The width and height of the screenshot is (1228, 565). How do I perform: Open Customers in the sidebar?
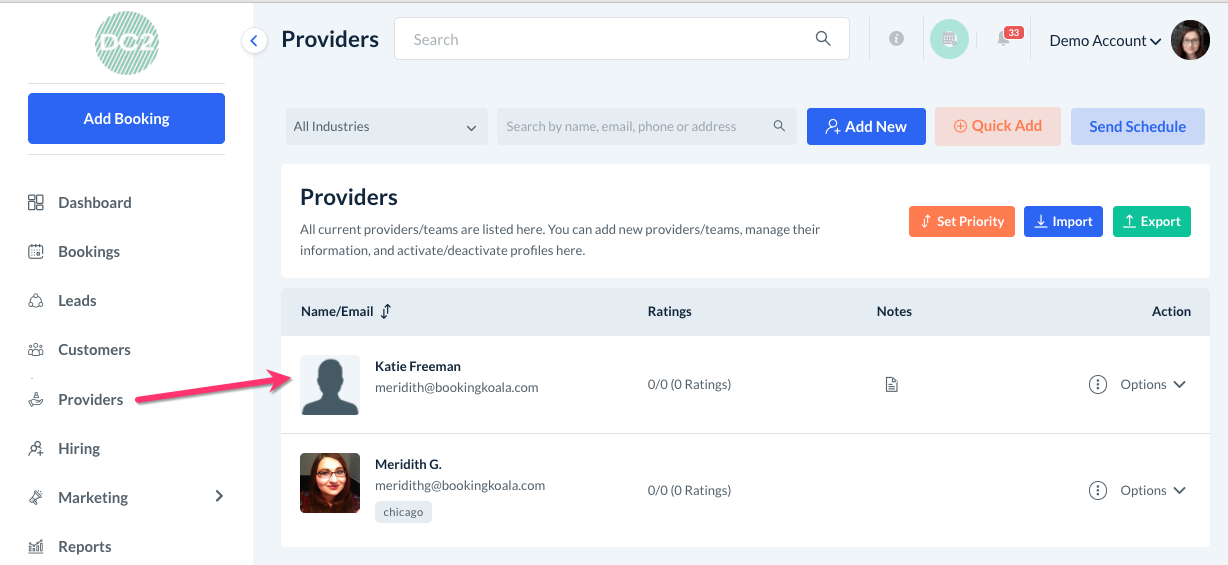94,350
